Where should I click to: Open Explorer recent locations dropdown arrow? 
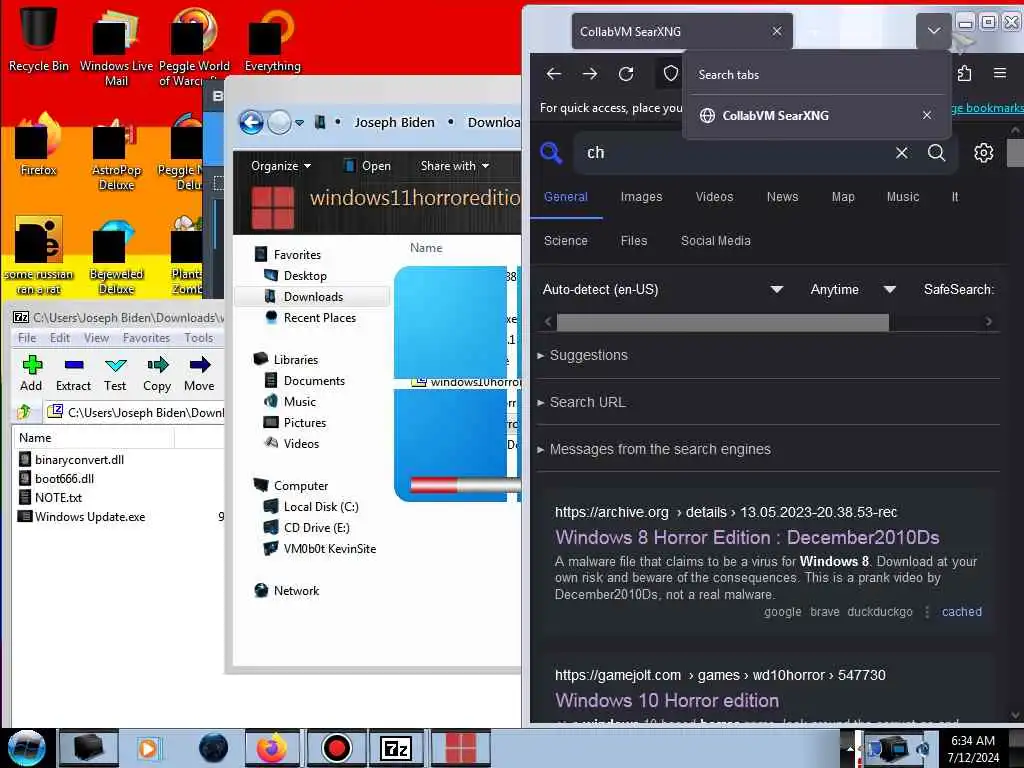299,123
